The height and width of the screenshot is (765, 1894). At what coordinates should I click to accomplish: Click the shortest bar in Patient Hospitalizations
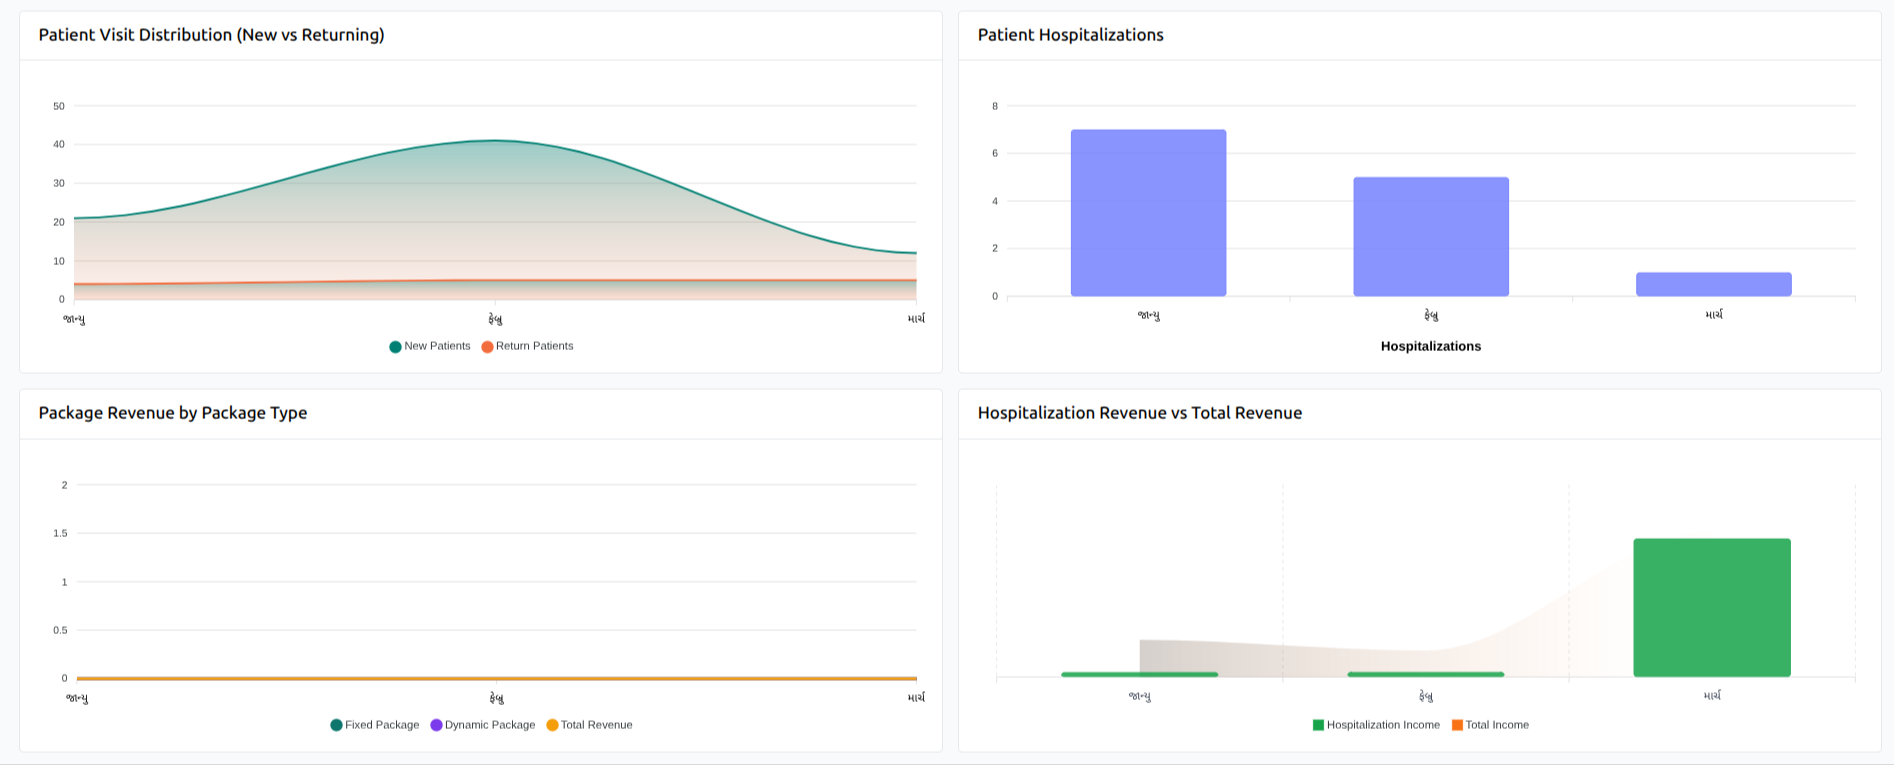tap(1713, 284)
